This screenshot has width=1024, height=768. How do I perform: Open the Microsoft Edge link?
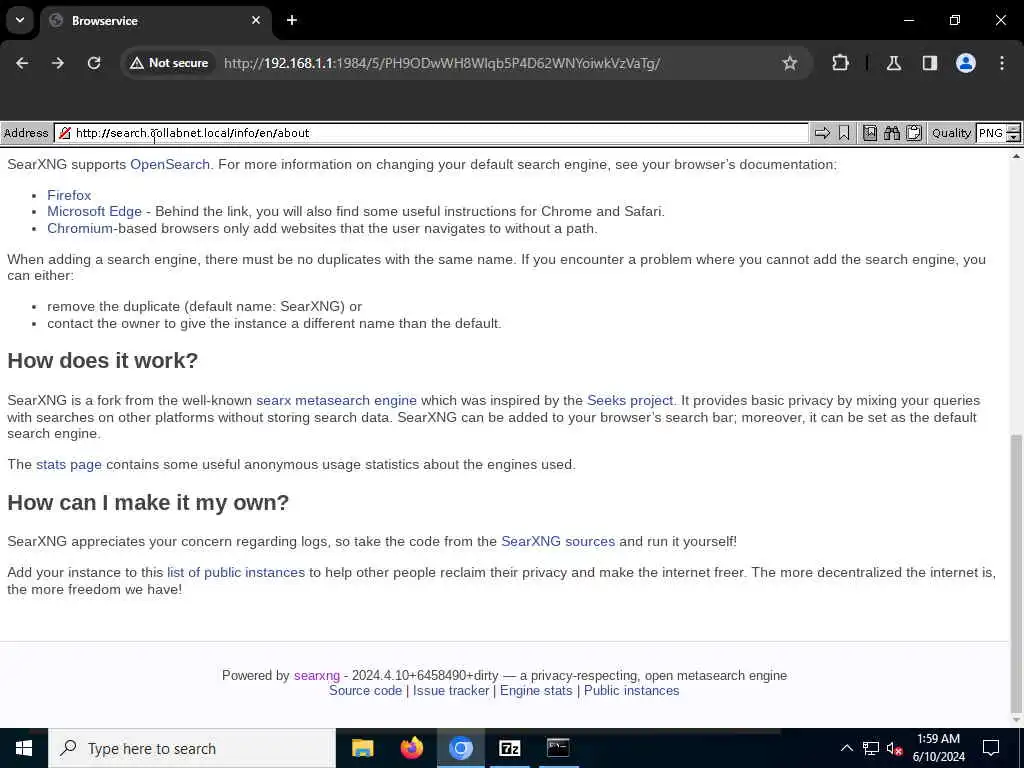coord(94,212)
